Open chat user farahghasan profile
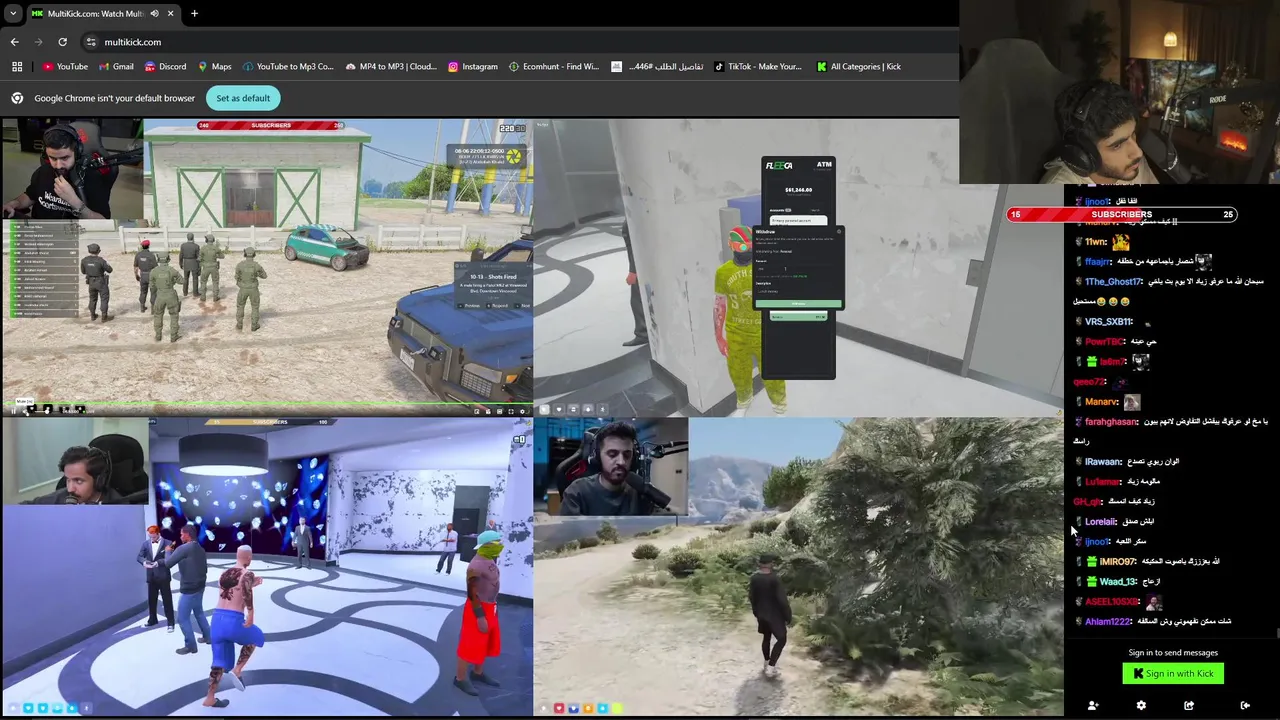Viewport: 1280px width, 720px height. click(x=1111, y=421)
